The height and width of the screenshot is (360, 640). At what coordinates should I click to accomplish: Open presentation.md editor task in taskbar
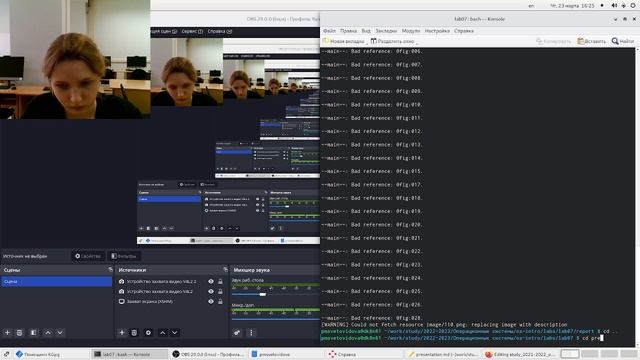click(443, 354)
